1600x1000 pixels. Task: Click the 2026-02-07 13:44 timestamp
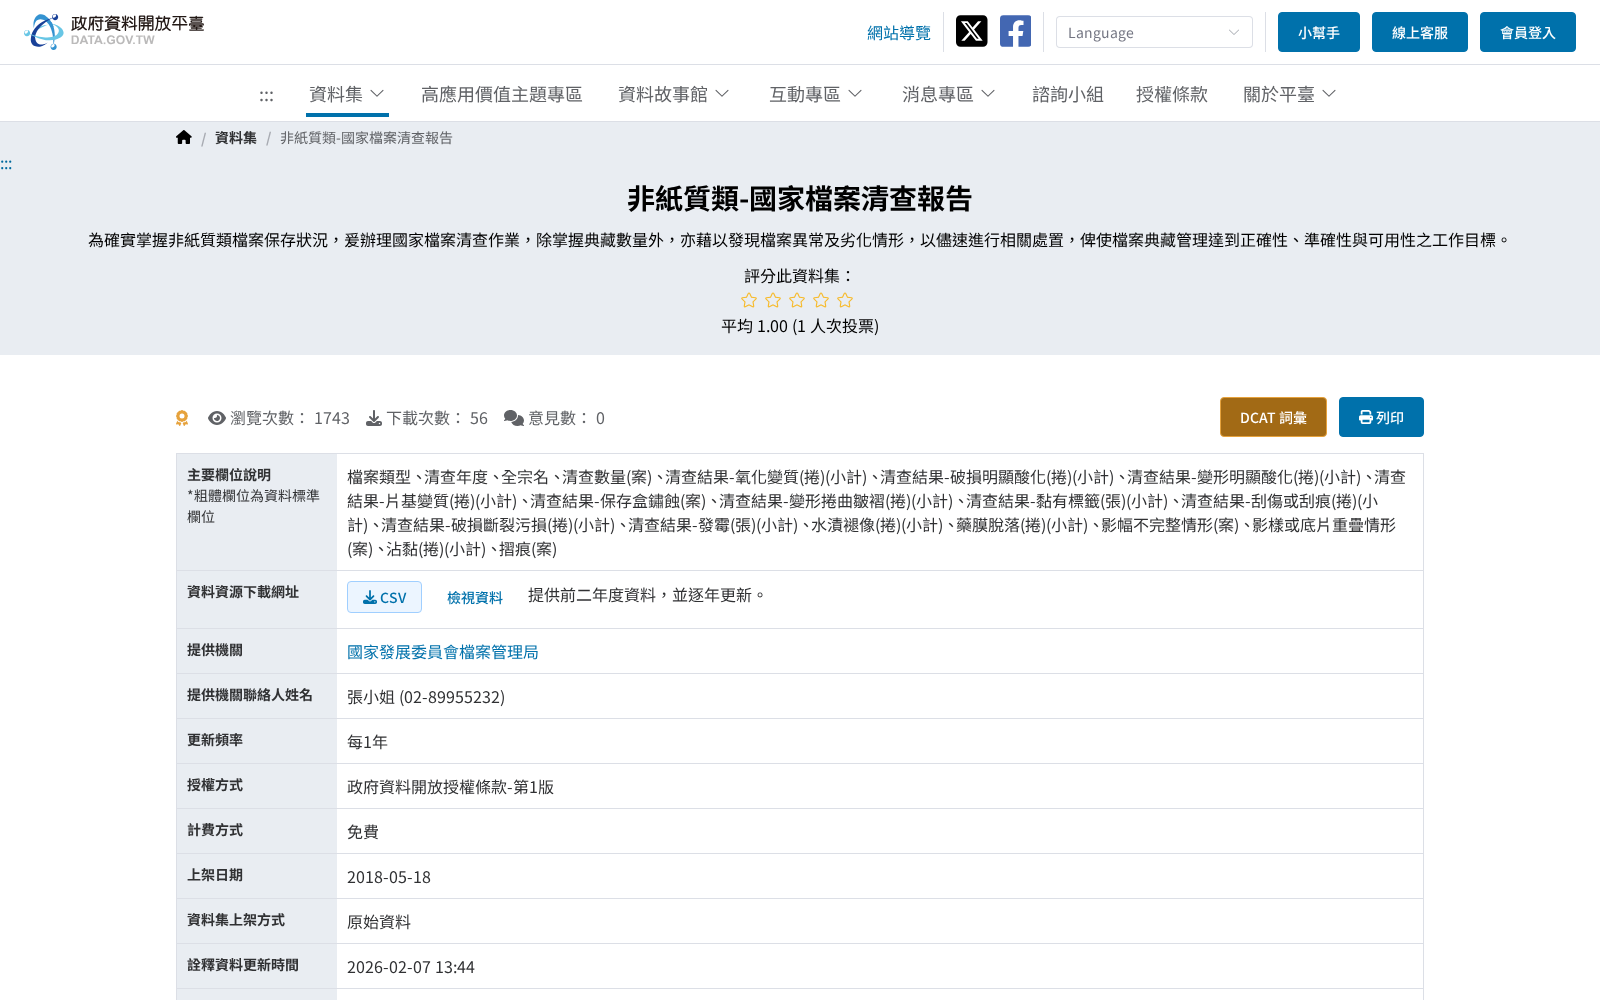tap(411, 967)
